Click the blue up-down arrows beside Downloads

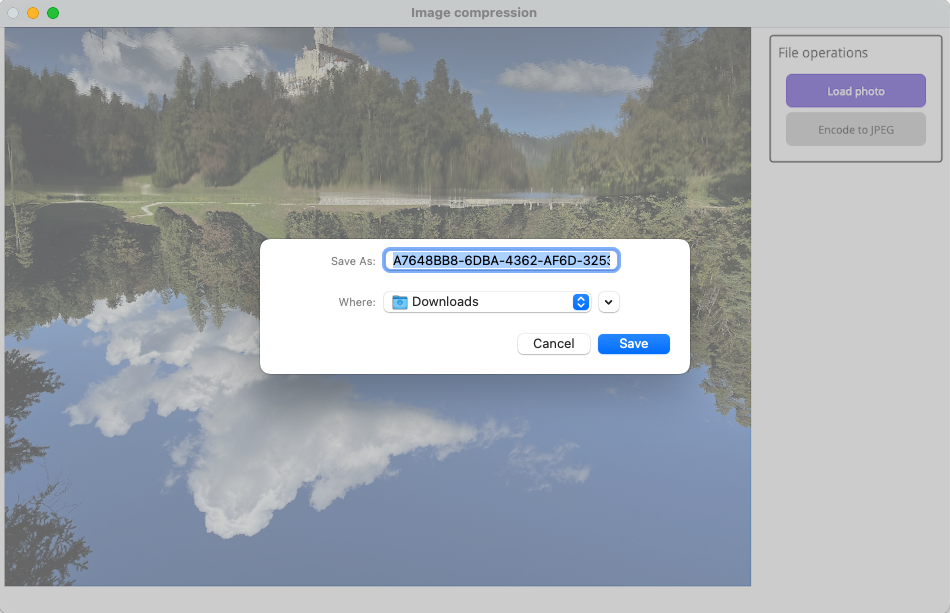[580, 302]
